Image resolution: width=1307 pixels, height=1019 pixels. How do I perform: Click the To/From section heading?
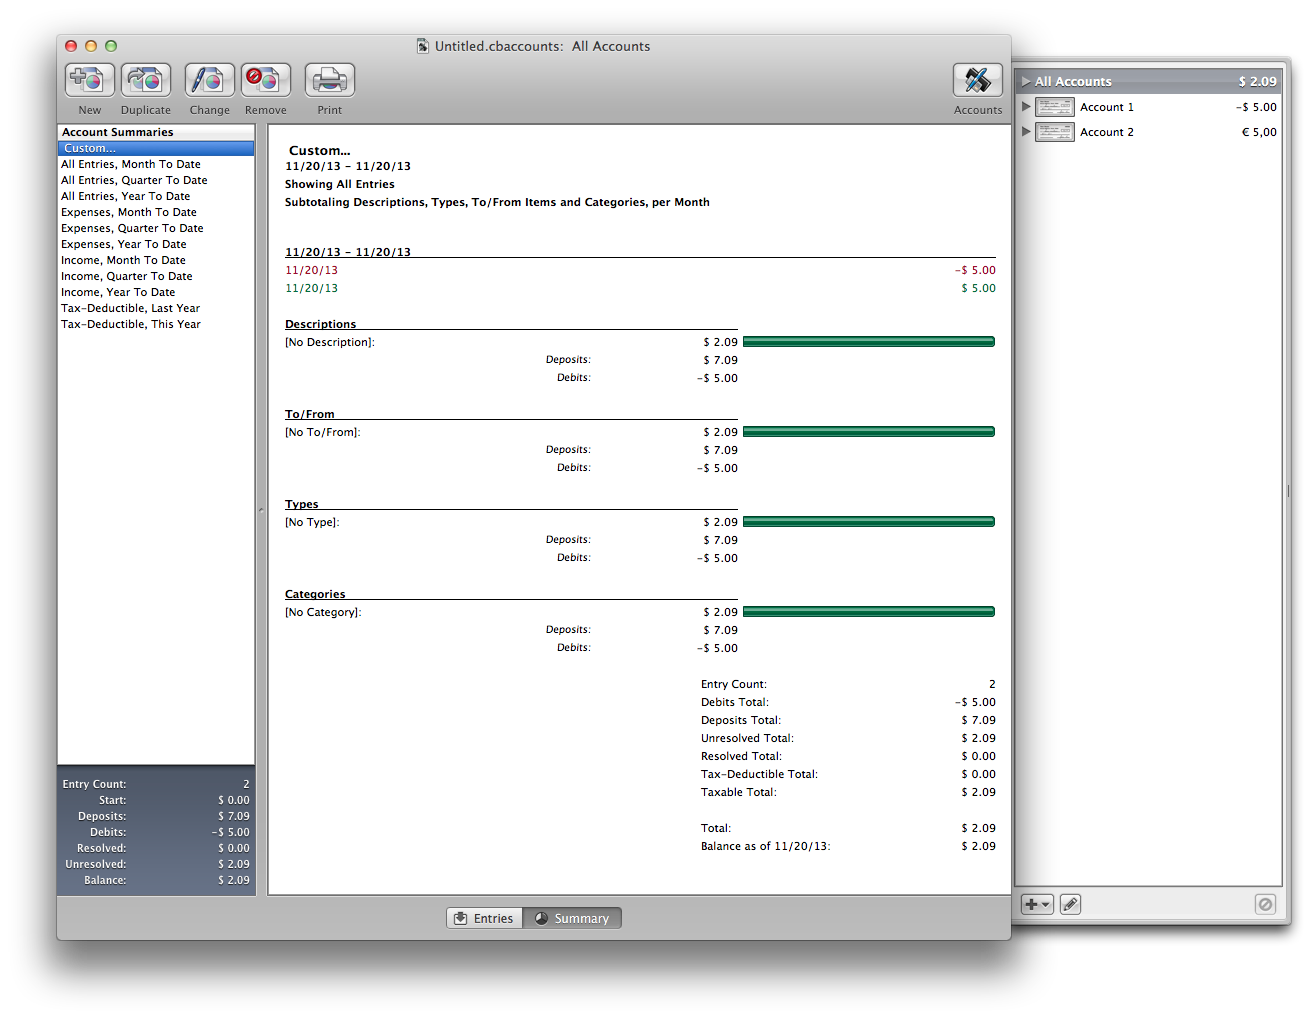[310, 414]
